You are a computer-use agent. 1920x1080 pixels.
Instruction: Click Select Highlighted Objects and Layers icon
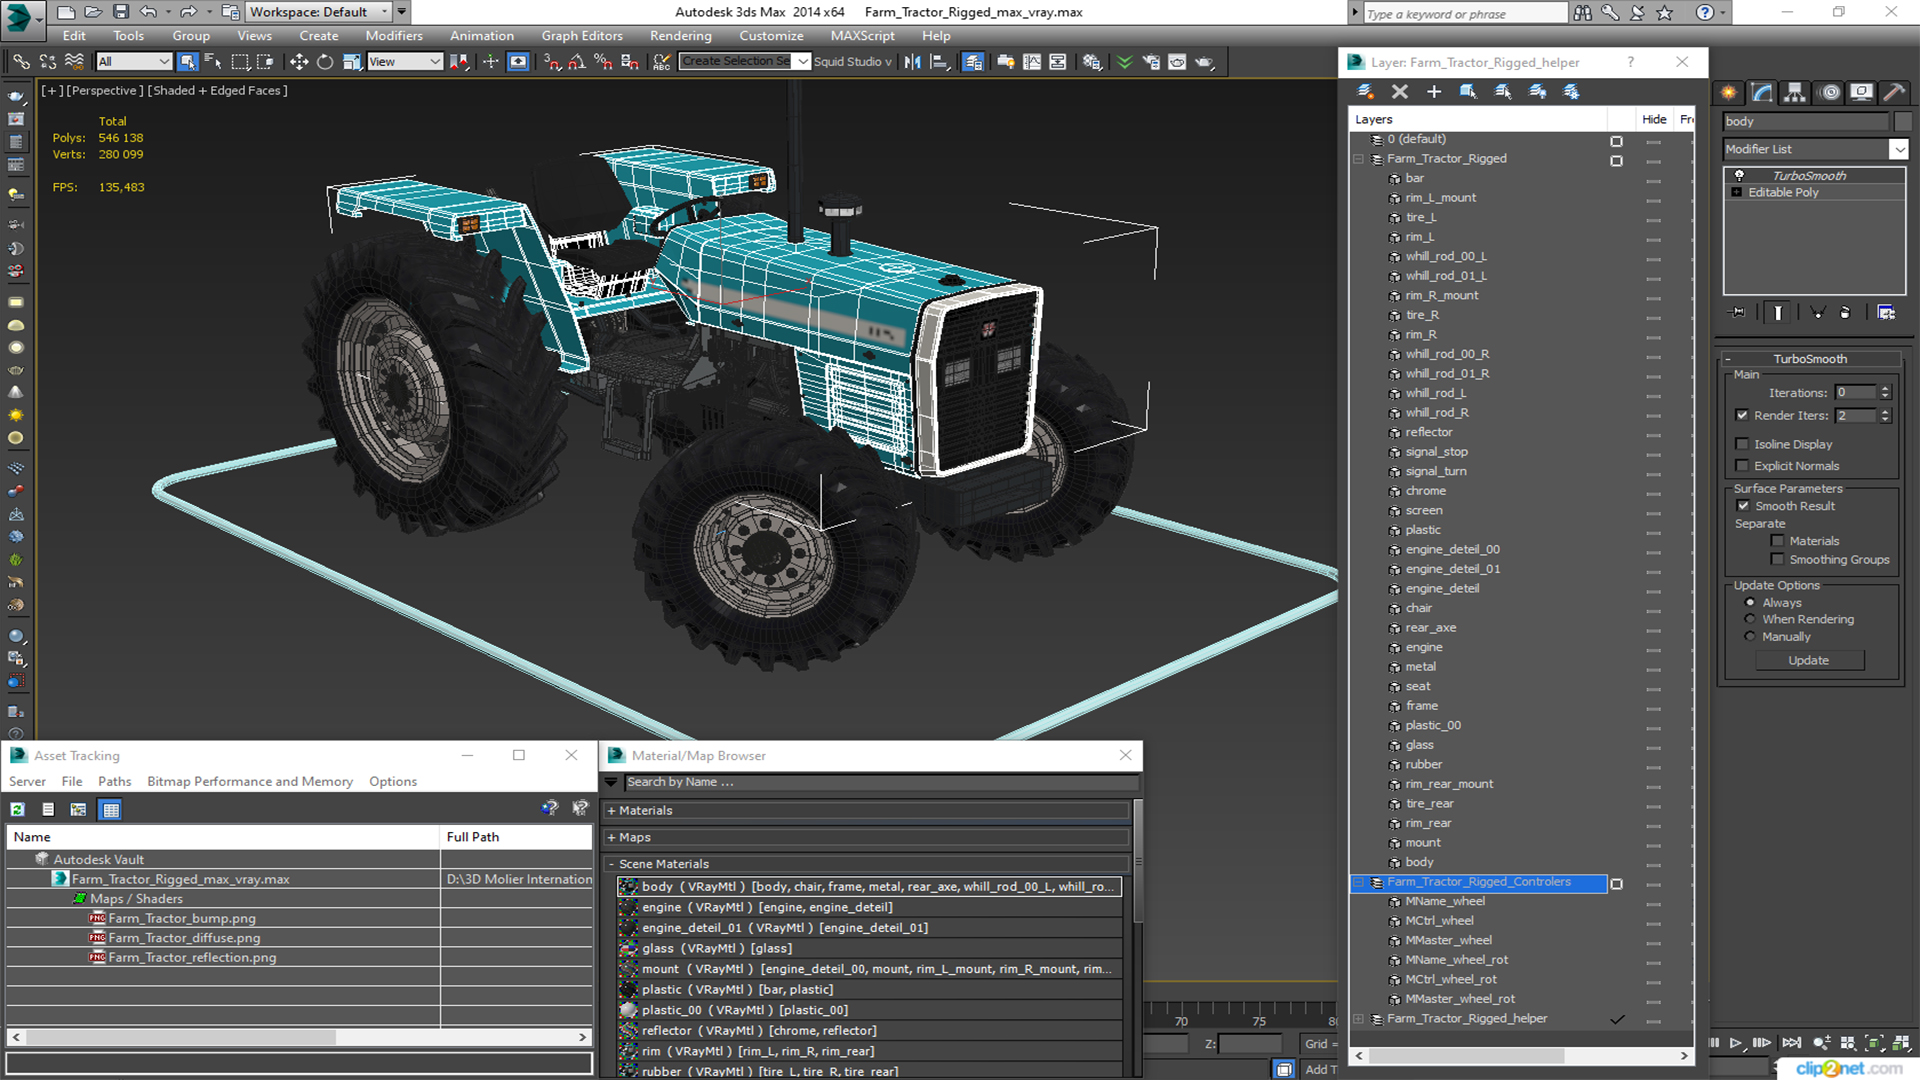pos(1468,92)
